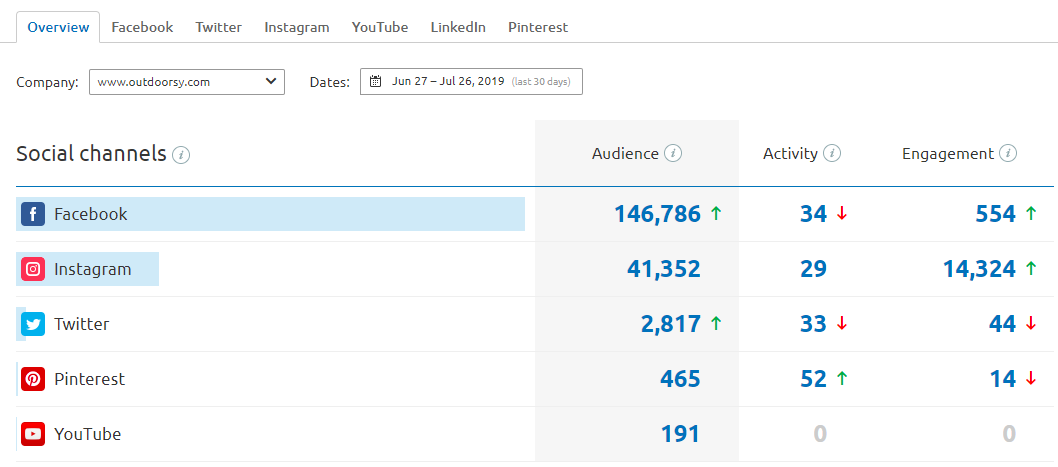Switch to the Instagram tab
1058x467 pixels.
pyautogui.click(x=297, y=28)
